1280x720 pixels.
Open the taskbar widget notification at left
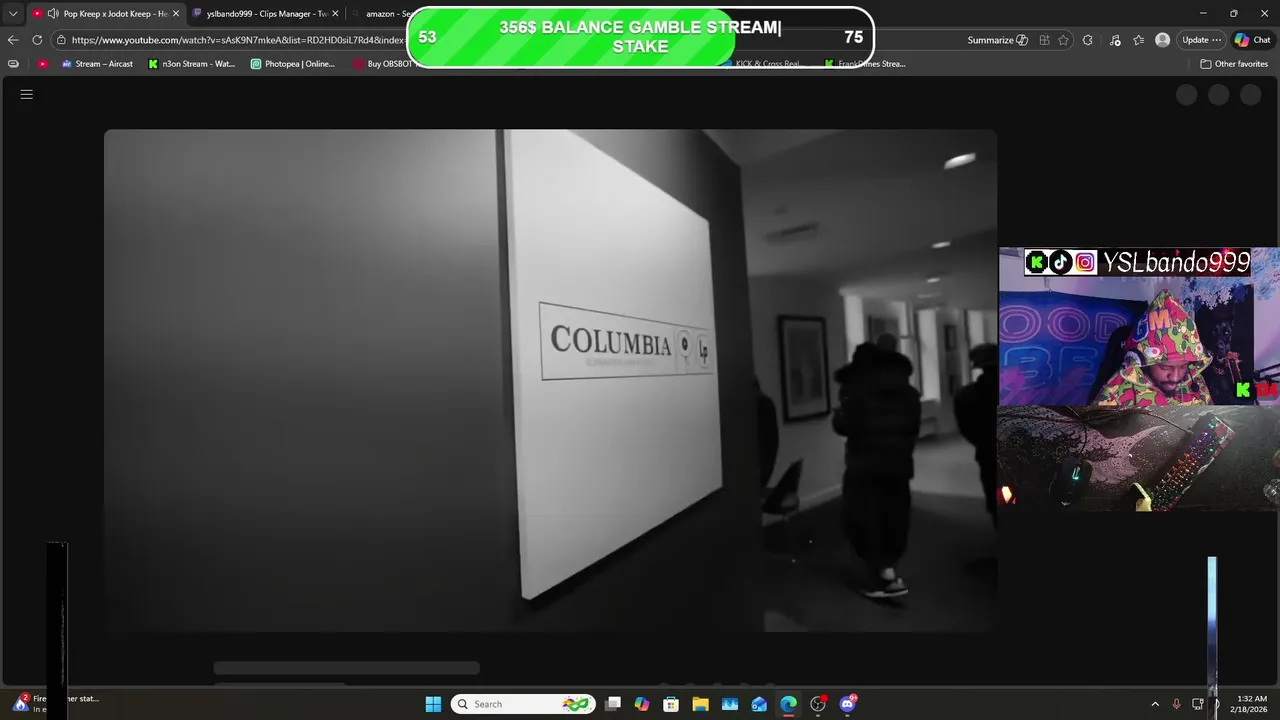[x=55, y=704]
